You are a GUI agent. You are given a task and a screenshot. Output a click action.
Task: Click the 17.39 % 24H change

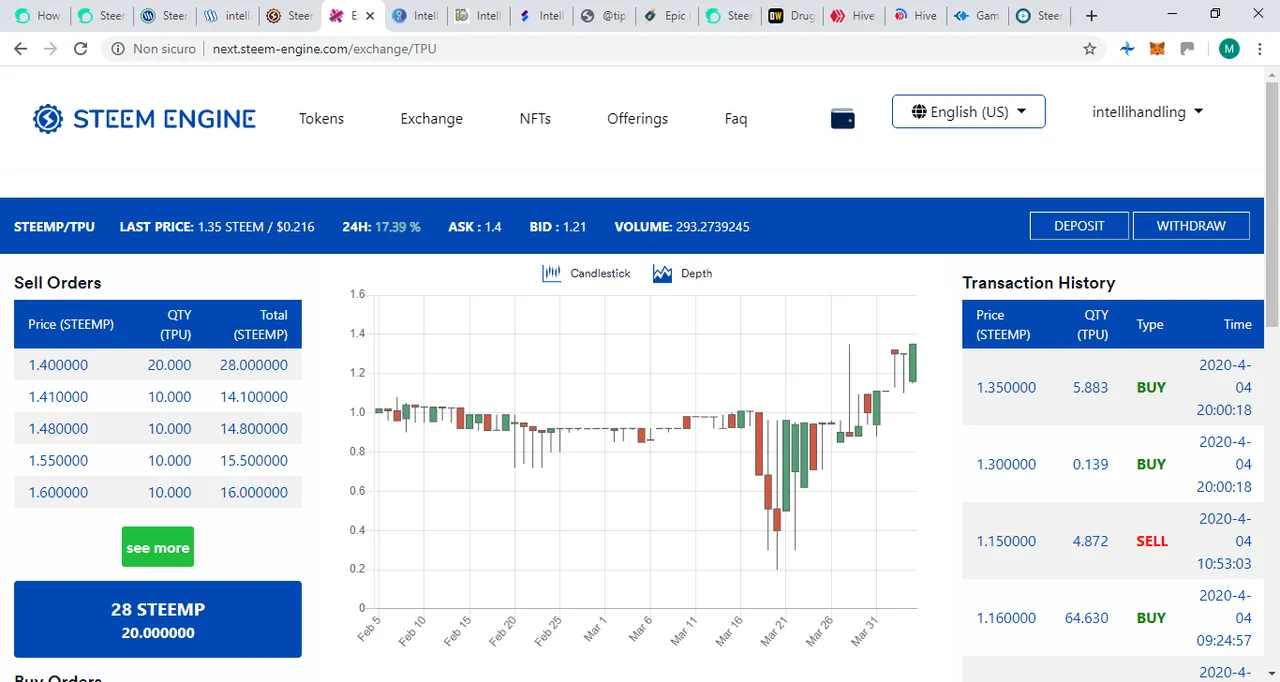[x=398, y=227]
